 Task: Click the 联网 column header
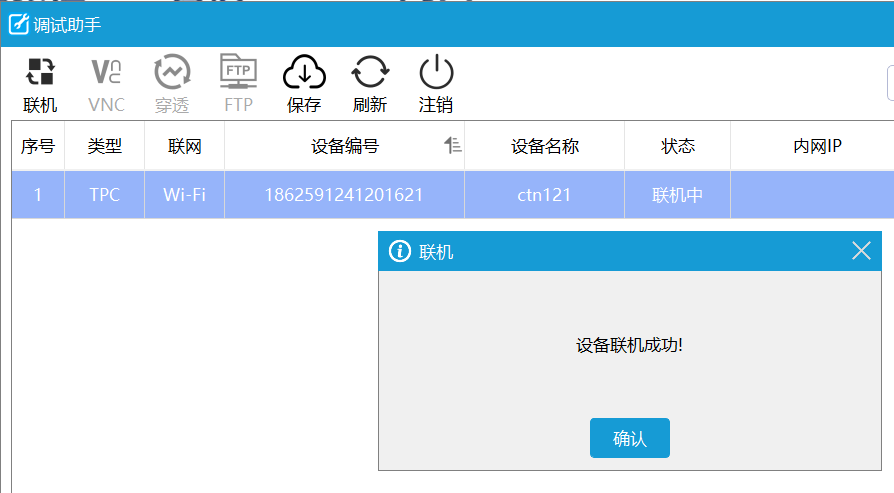point(184,146)
